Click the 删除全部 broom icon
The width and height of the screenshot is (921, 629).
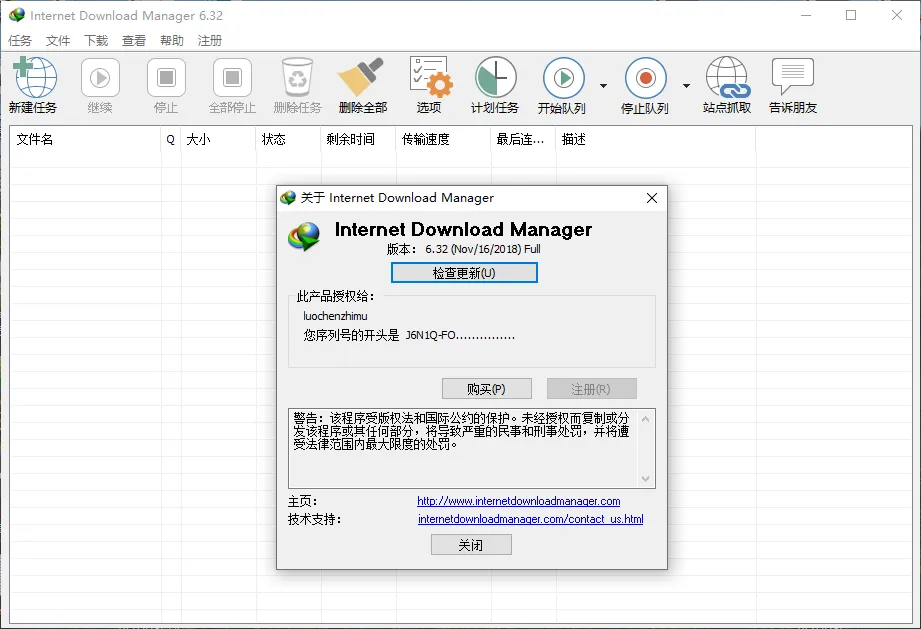tap(362, 79)
